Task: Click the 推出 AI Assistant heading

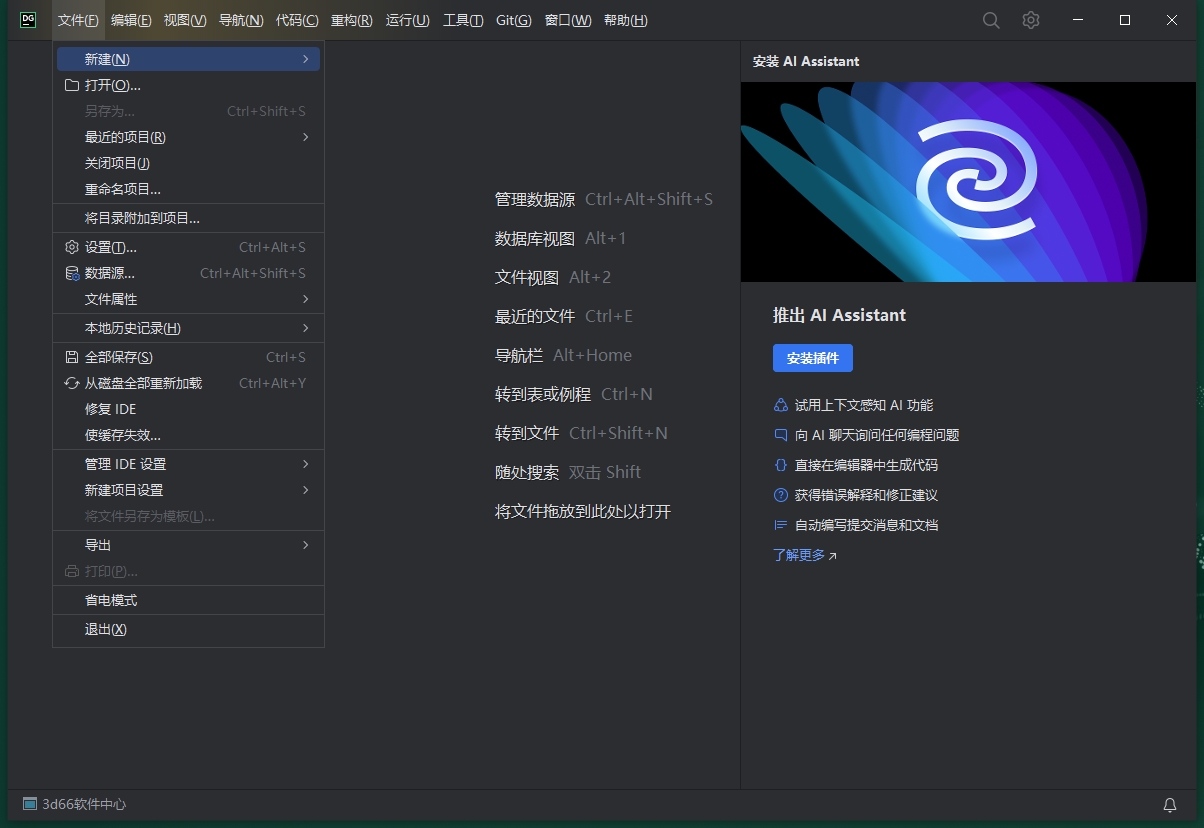Action: 840,315
